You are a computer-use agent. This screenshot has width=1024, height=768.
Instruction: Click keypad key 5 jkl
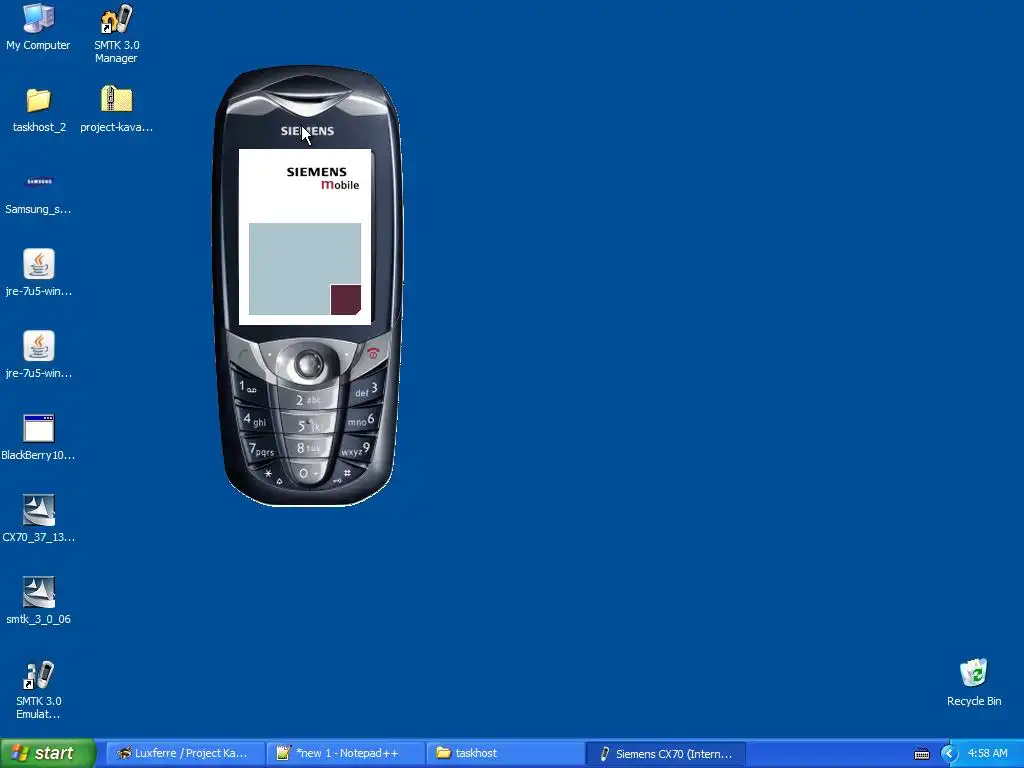pyautogui.click(x=309, y=425)
